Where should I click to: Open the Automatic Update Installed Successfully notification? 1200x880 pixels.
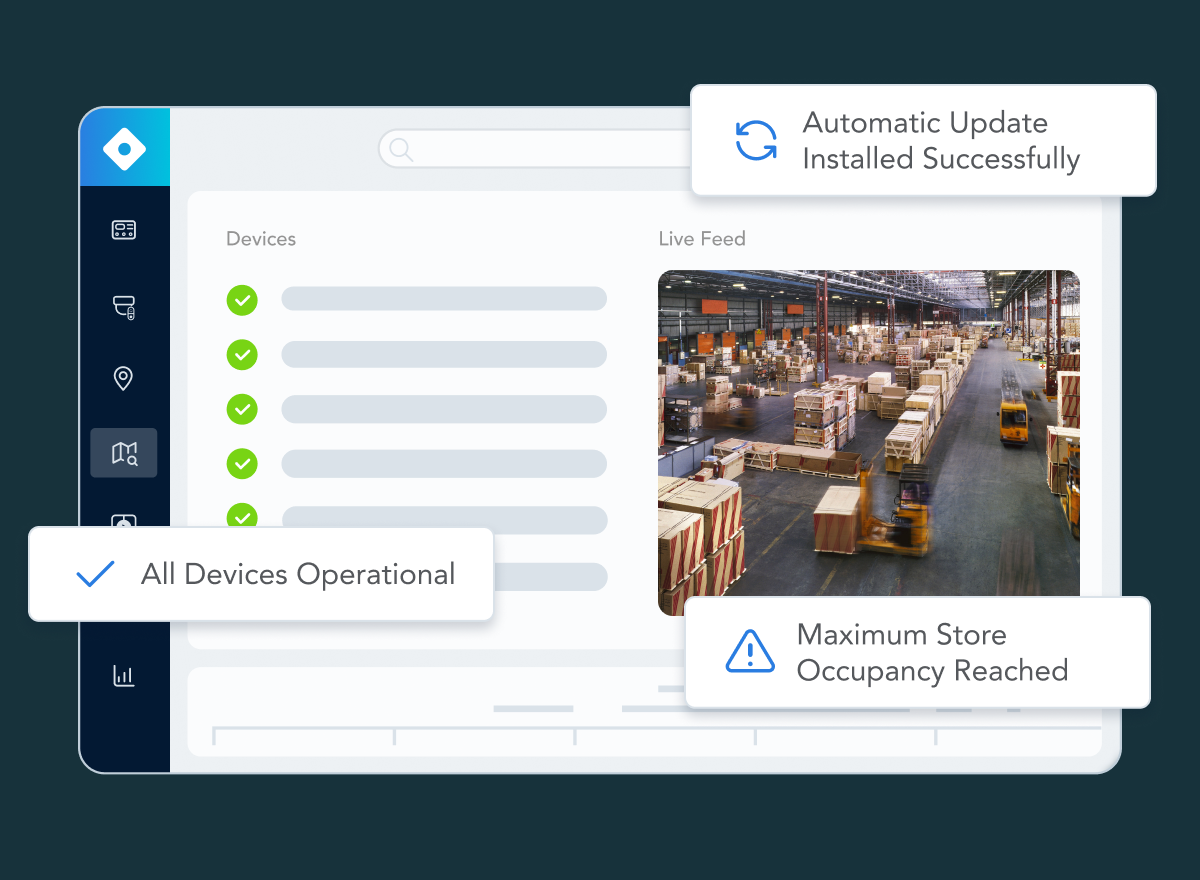pos(940,141)
